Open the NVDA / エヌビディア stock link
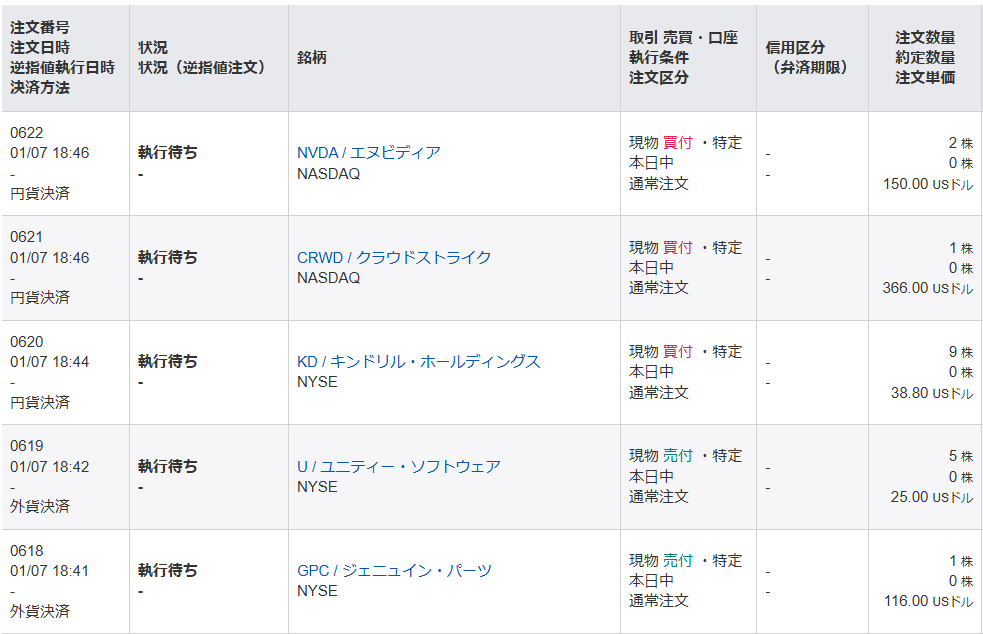 (369, 153)
